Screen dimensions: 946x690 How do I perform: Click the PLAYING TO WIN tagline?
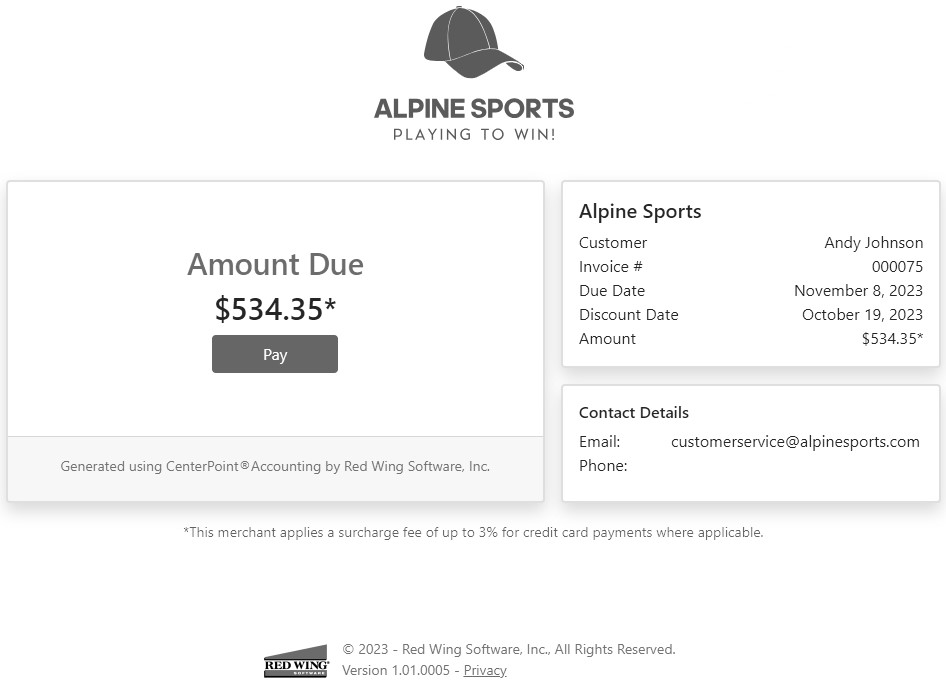[474, 134]
